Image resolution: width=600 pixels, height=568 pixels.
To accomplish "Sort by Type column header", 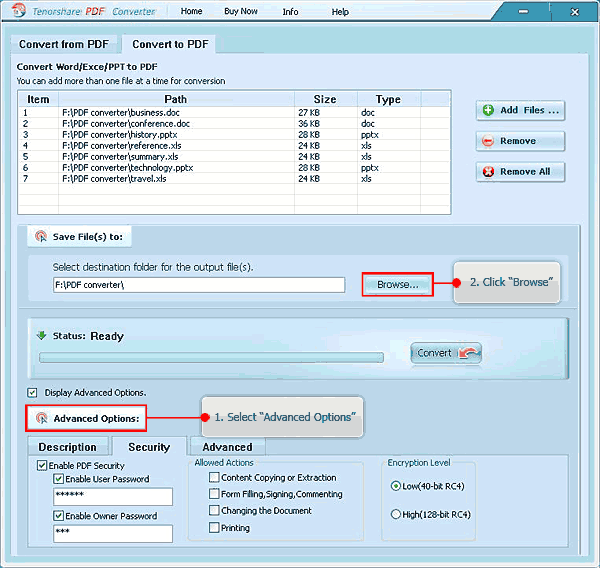I will 389,99.
